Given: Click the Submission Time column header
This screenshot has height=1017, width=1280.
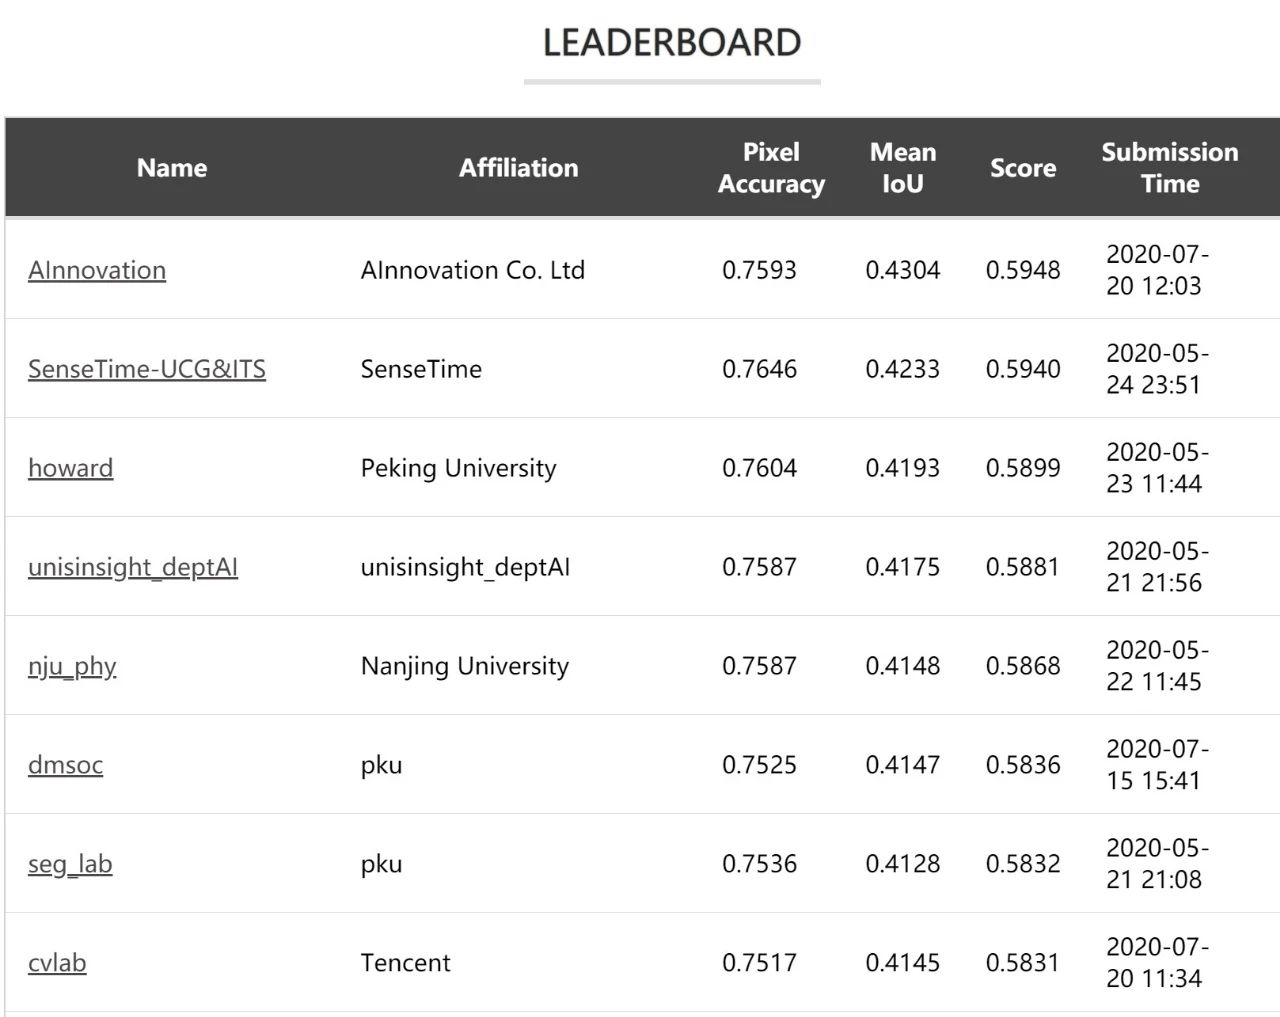Looking at the screenshot, I should (1169, 168).
